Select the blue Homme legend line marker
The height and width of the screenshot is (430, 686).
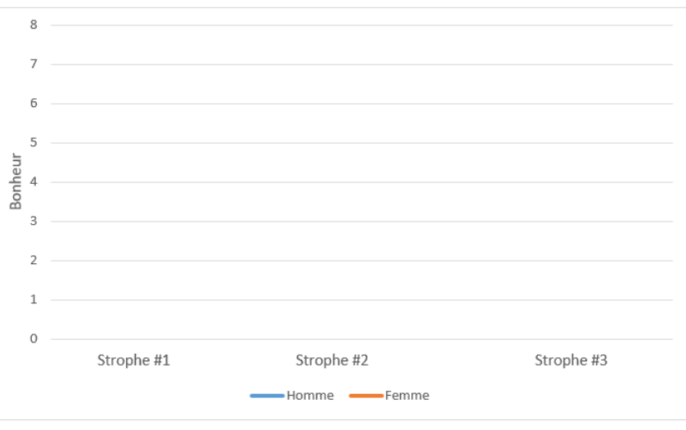coord(267,395)
